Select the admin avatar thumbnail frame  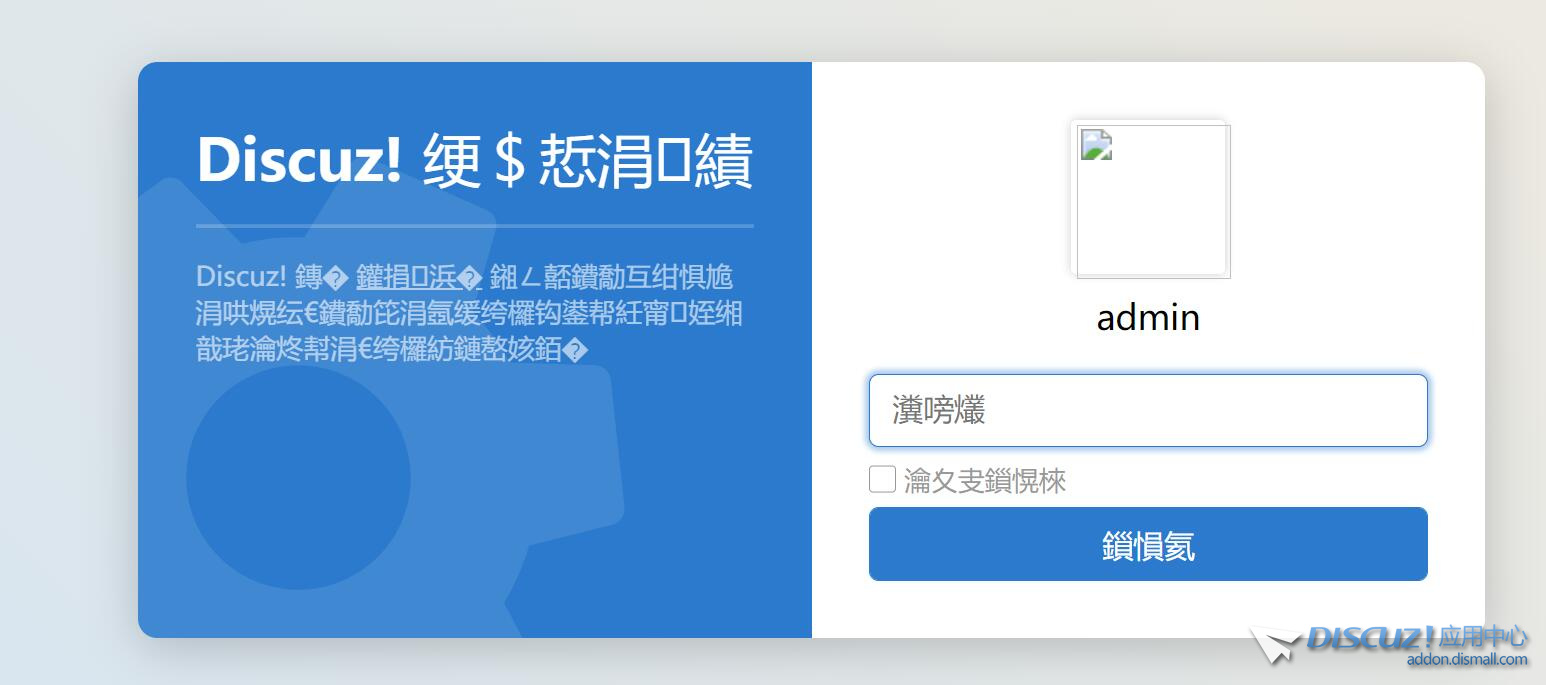(1151, 200)
